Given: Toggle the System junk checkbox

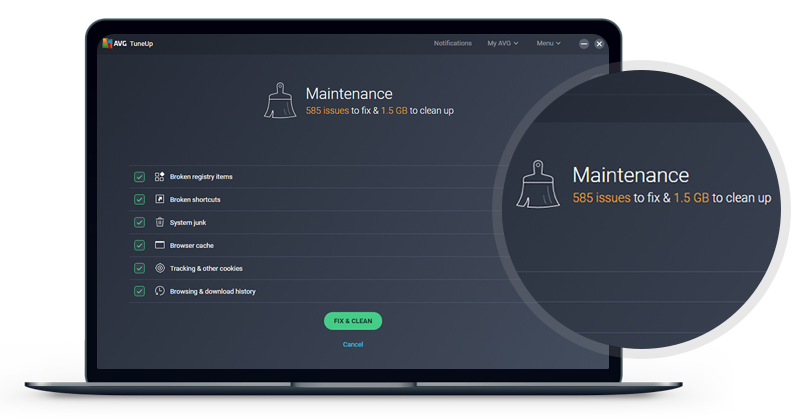Looking at the screenshot, I should [140, 222].
